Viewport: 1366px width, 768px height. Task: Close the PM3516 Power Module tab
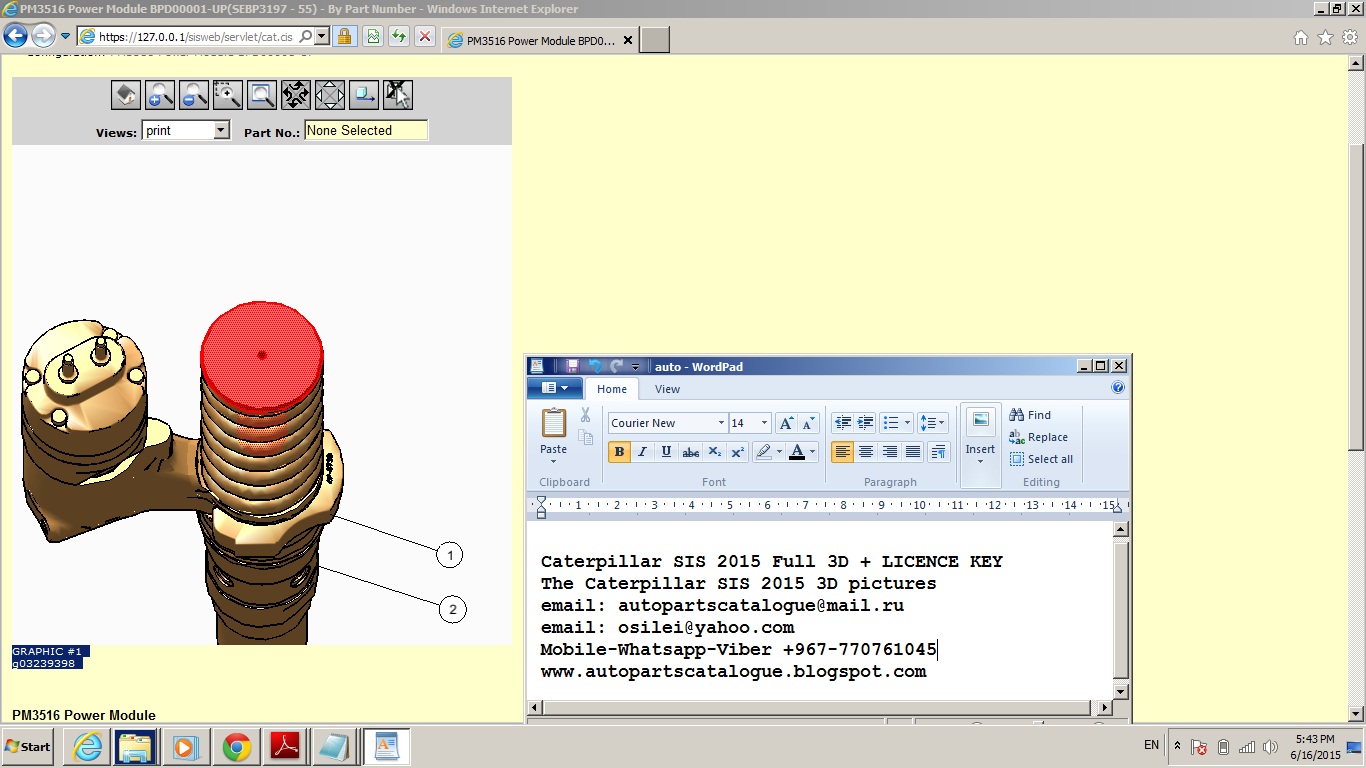628,41
